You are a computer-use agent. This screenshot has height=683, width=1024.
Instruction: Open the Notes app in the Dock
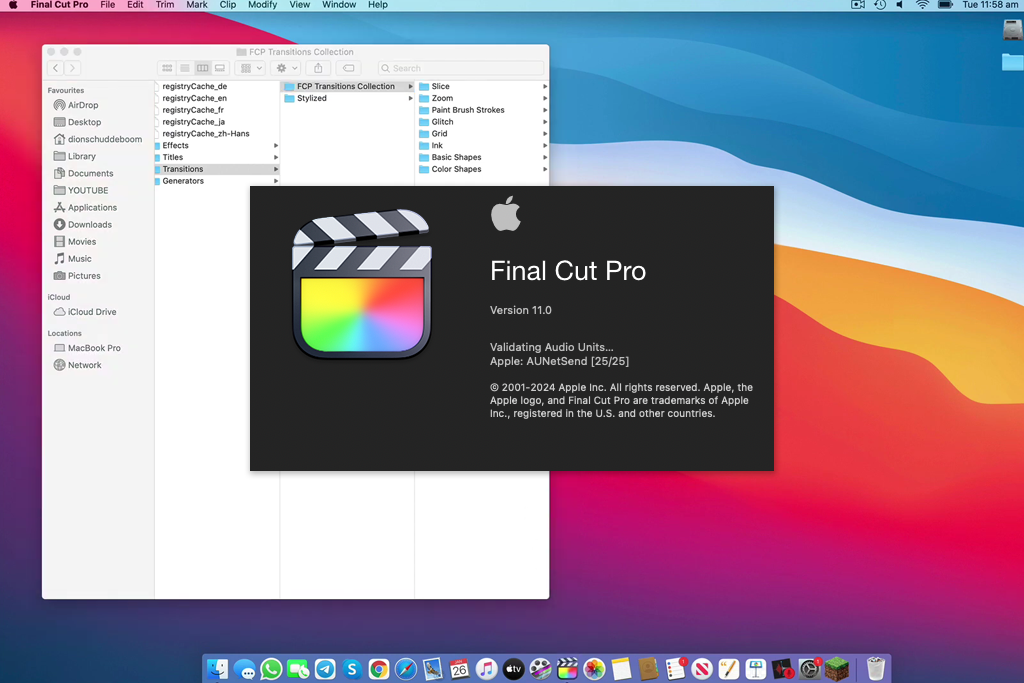pyautogui.click(x=621, y=669)
